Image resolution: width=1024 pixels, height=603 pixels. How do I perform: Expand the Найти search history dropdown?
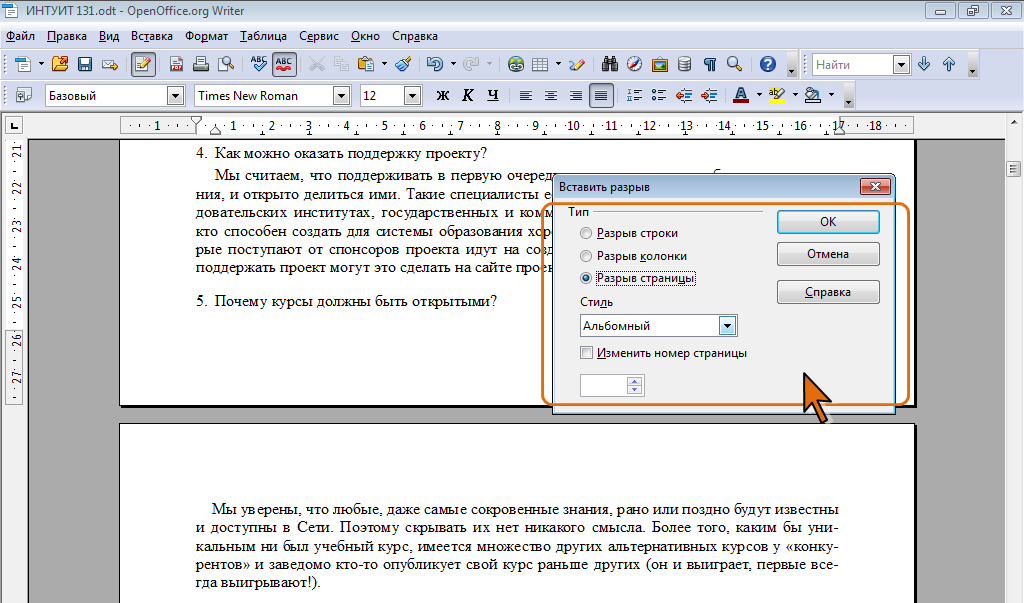pos(901,65)
